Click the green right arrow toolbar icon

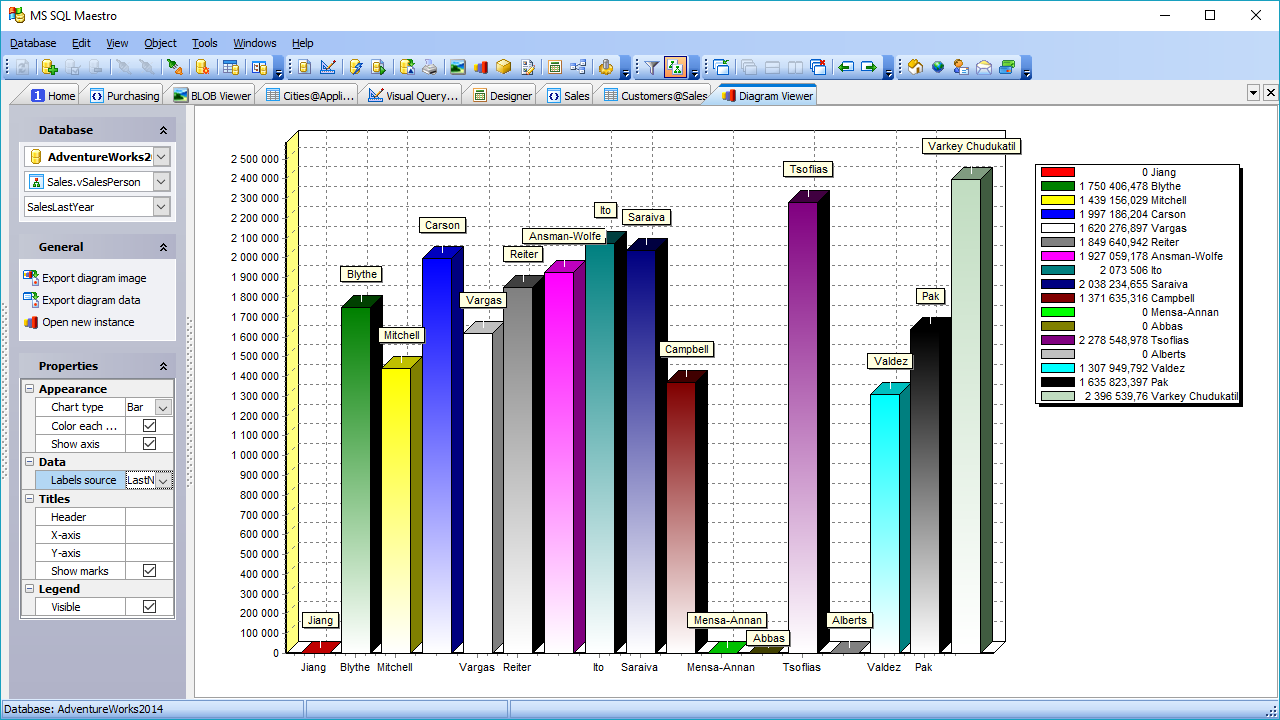[x=868, y=67]
